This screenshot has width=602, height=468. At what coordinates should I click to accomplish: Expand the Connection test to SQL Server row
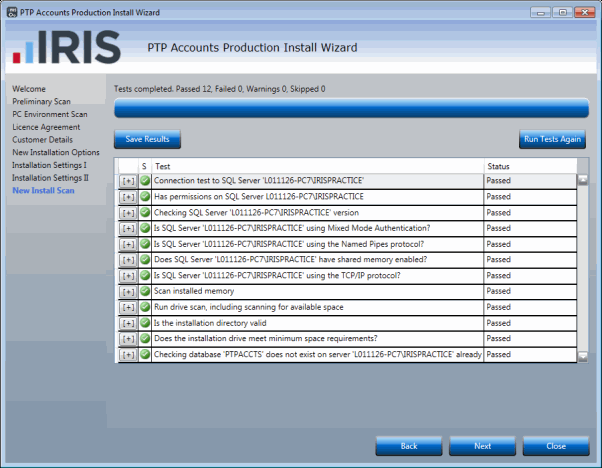coord(128,181)
